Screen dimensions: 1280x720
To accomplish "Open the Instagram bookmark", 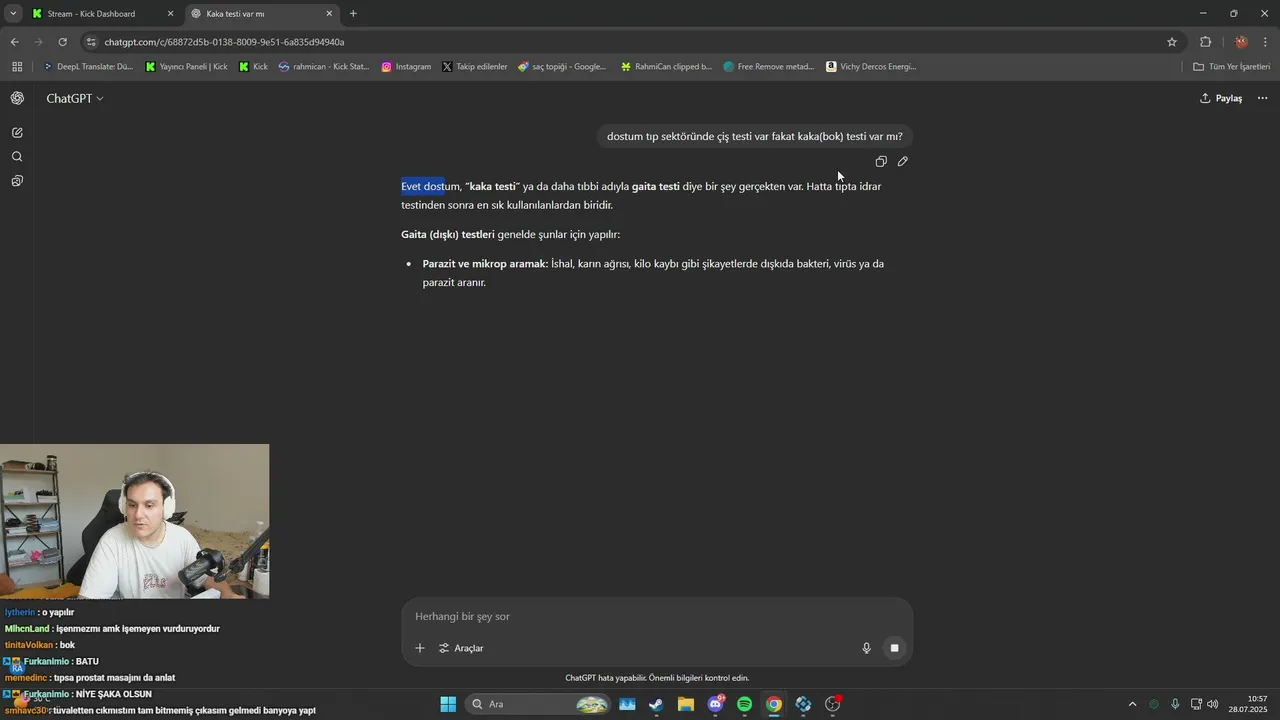I will coord(405,67).
